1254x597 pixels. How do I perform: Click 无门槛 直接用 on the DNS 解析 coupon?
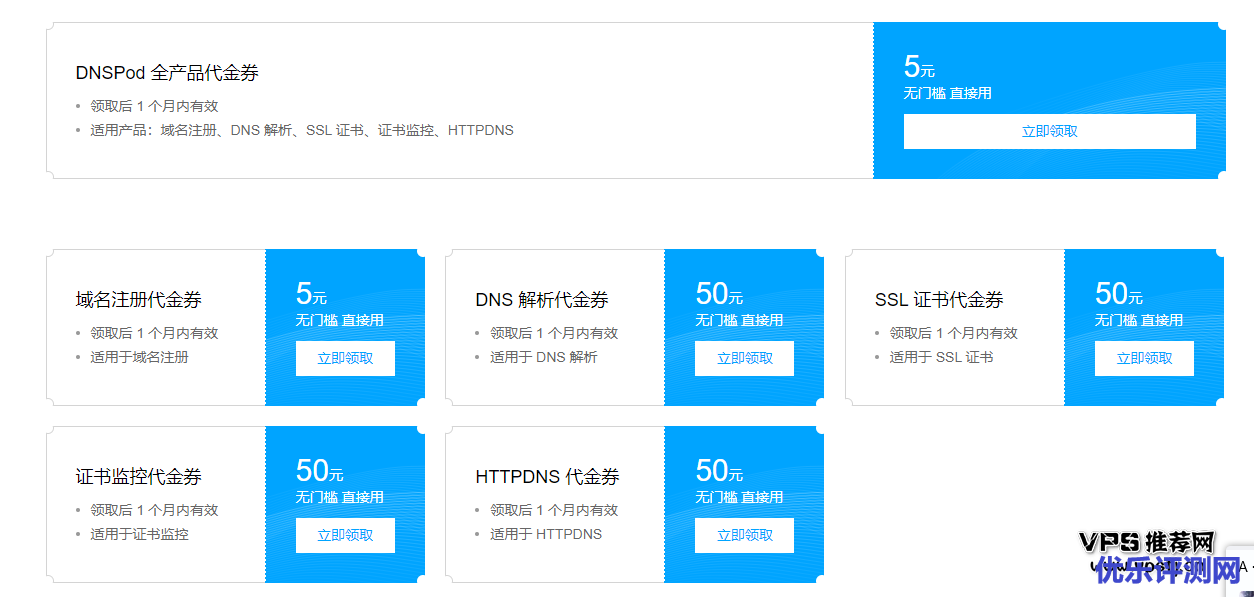[739, 320]
